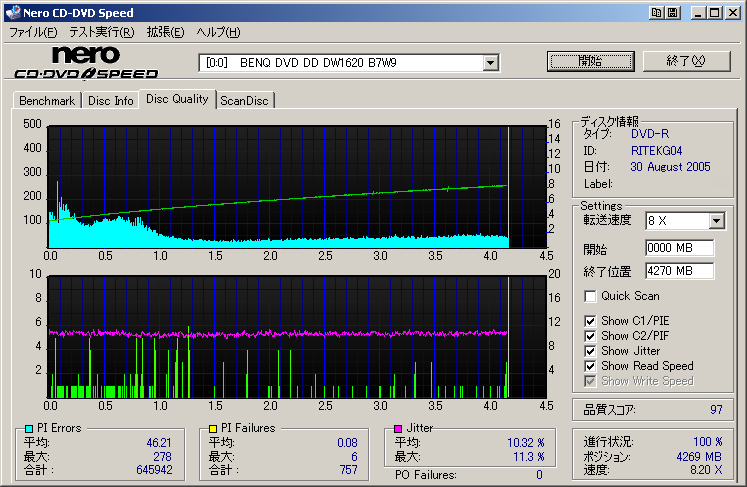Viewport: 747px width, 487px height.
Task: Maximize the Nero CD-DVD Speed window
Action: (x=715, y=13)
